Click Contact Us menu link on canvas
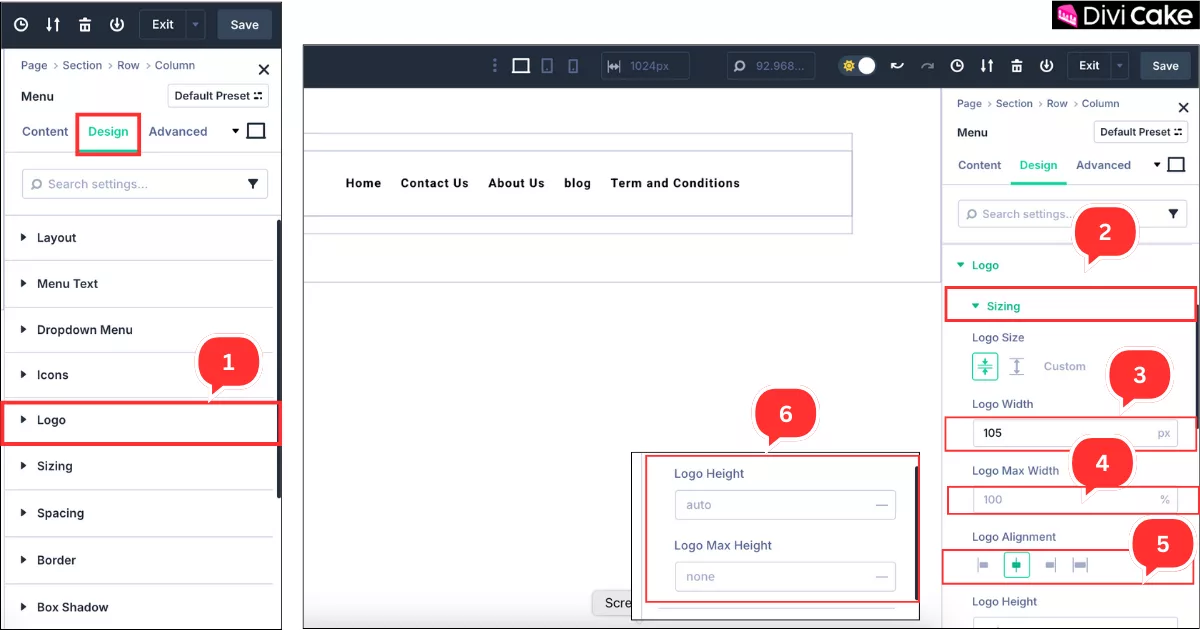This screenshot has width=1200, height=630. [x=434, y=183]
